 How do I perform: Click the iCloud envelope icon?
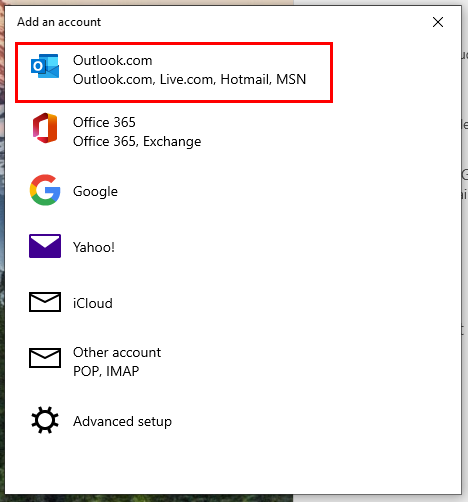[45, 302]
